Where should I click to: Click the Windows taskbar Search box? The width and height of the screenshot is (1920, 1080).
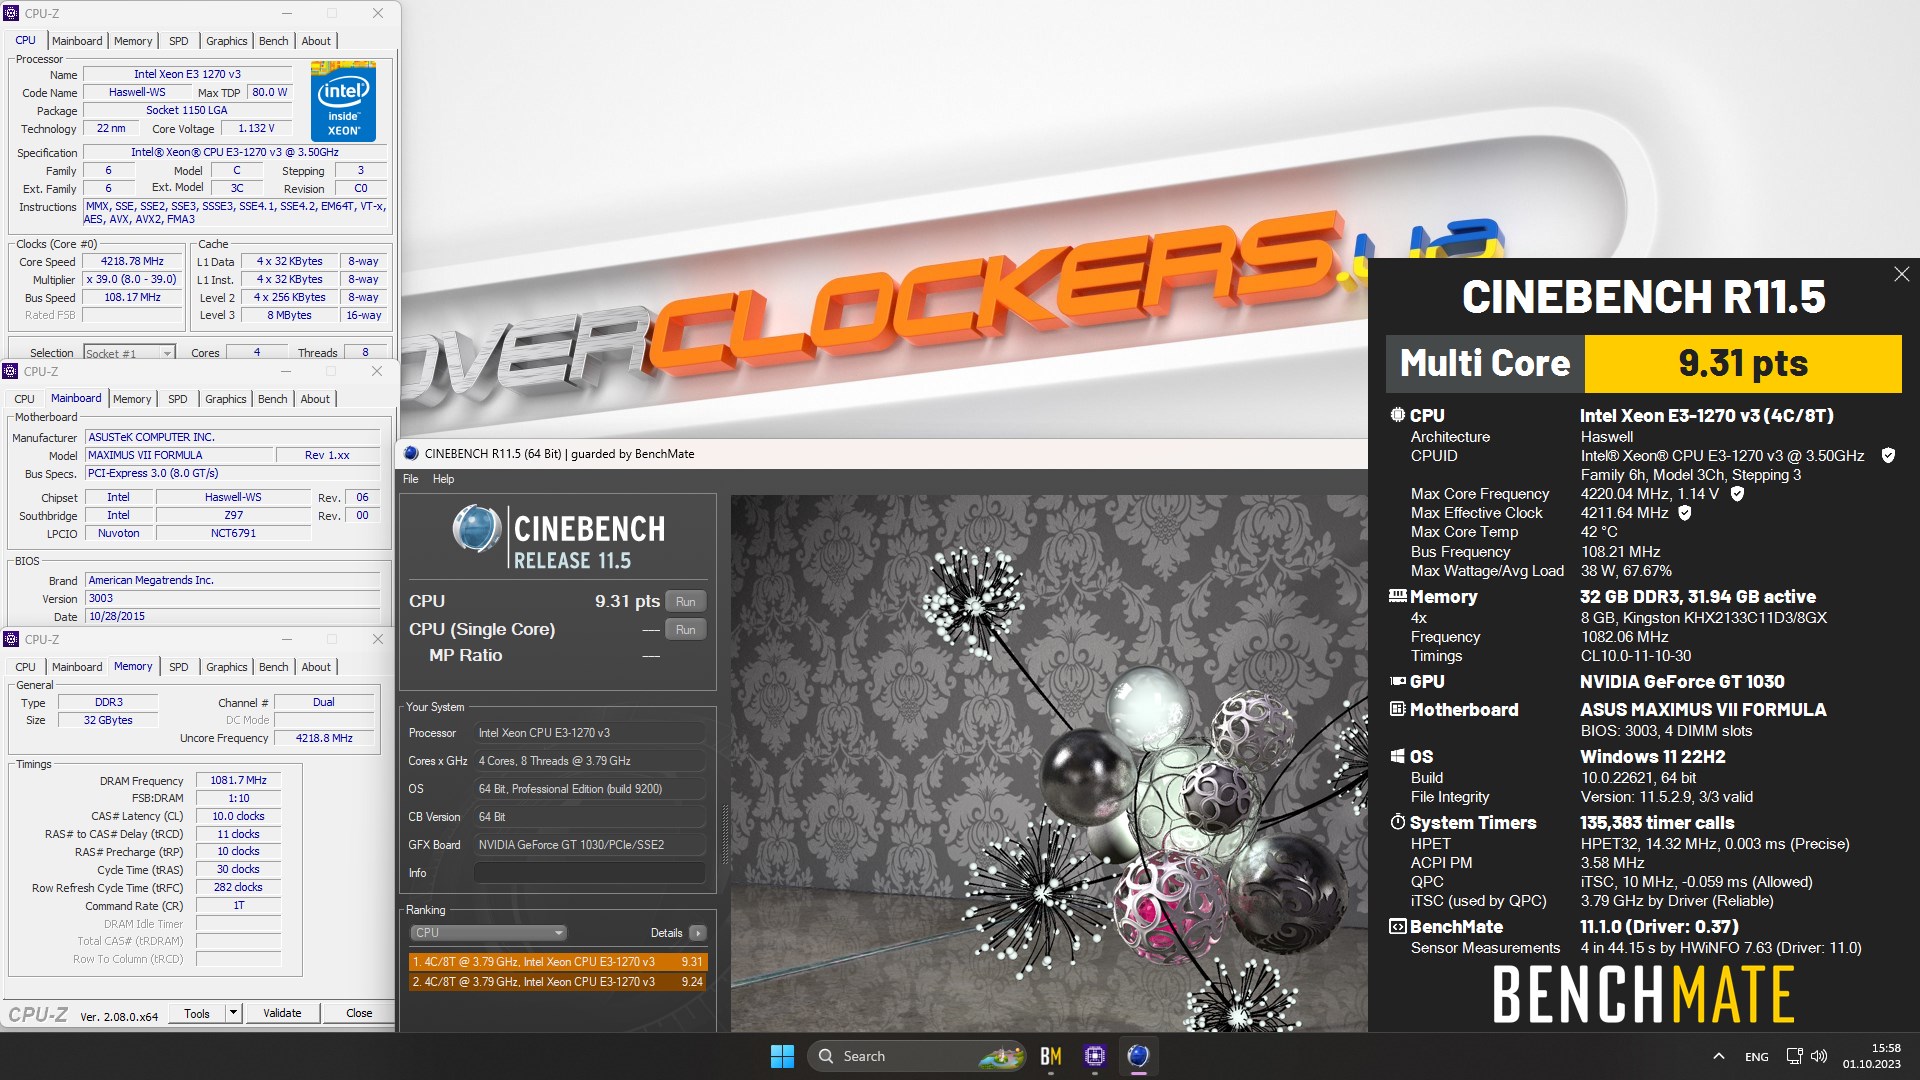pos(917,1056)
